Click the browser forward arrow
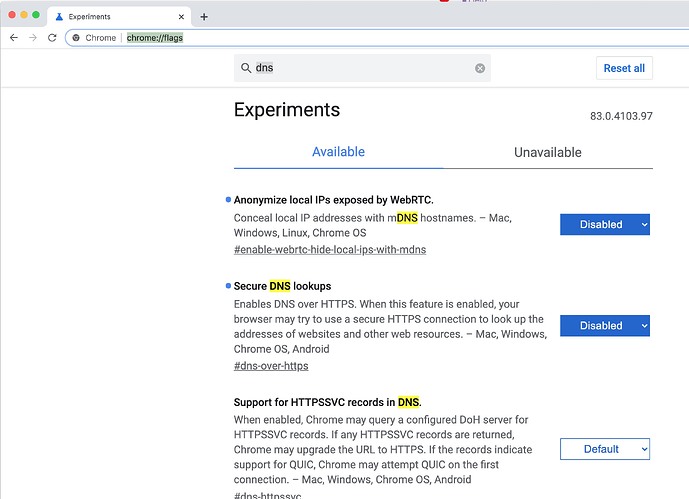This screenshot has width=689, height=499. tap(33, 38)
